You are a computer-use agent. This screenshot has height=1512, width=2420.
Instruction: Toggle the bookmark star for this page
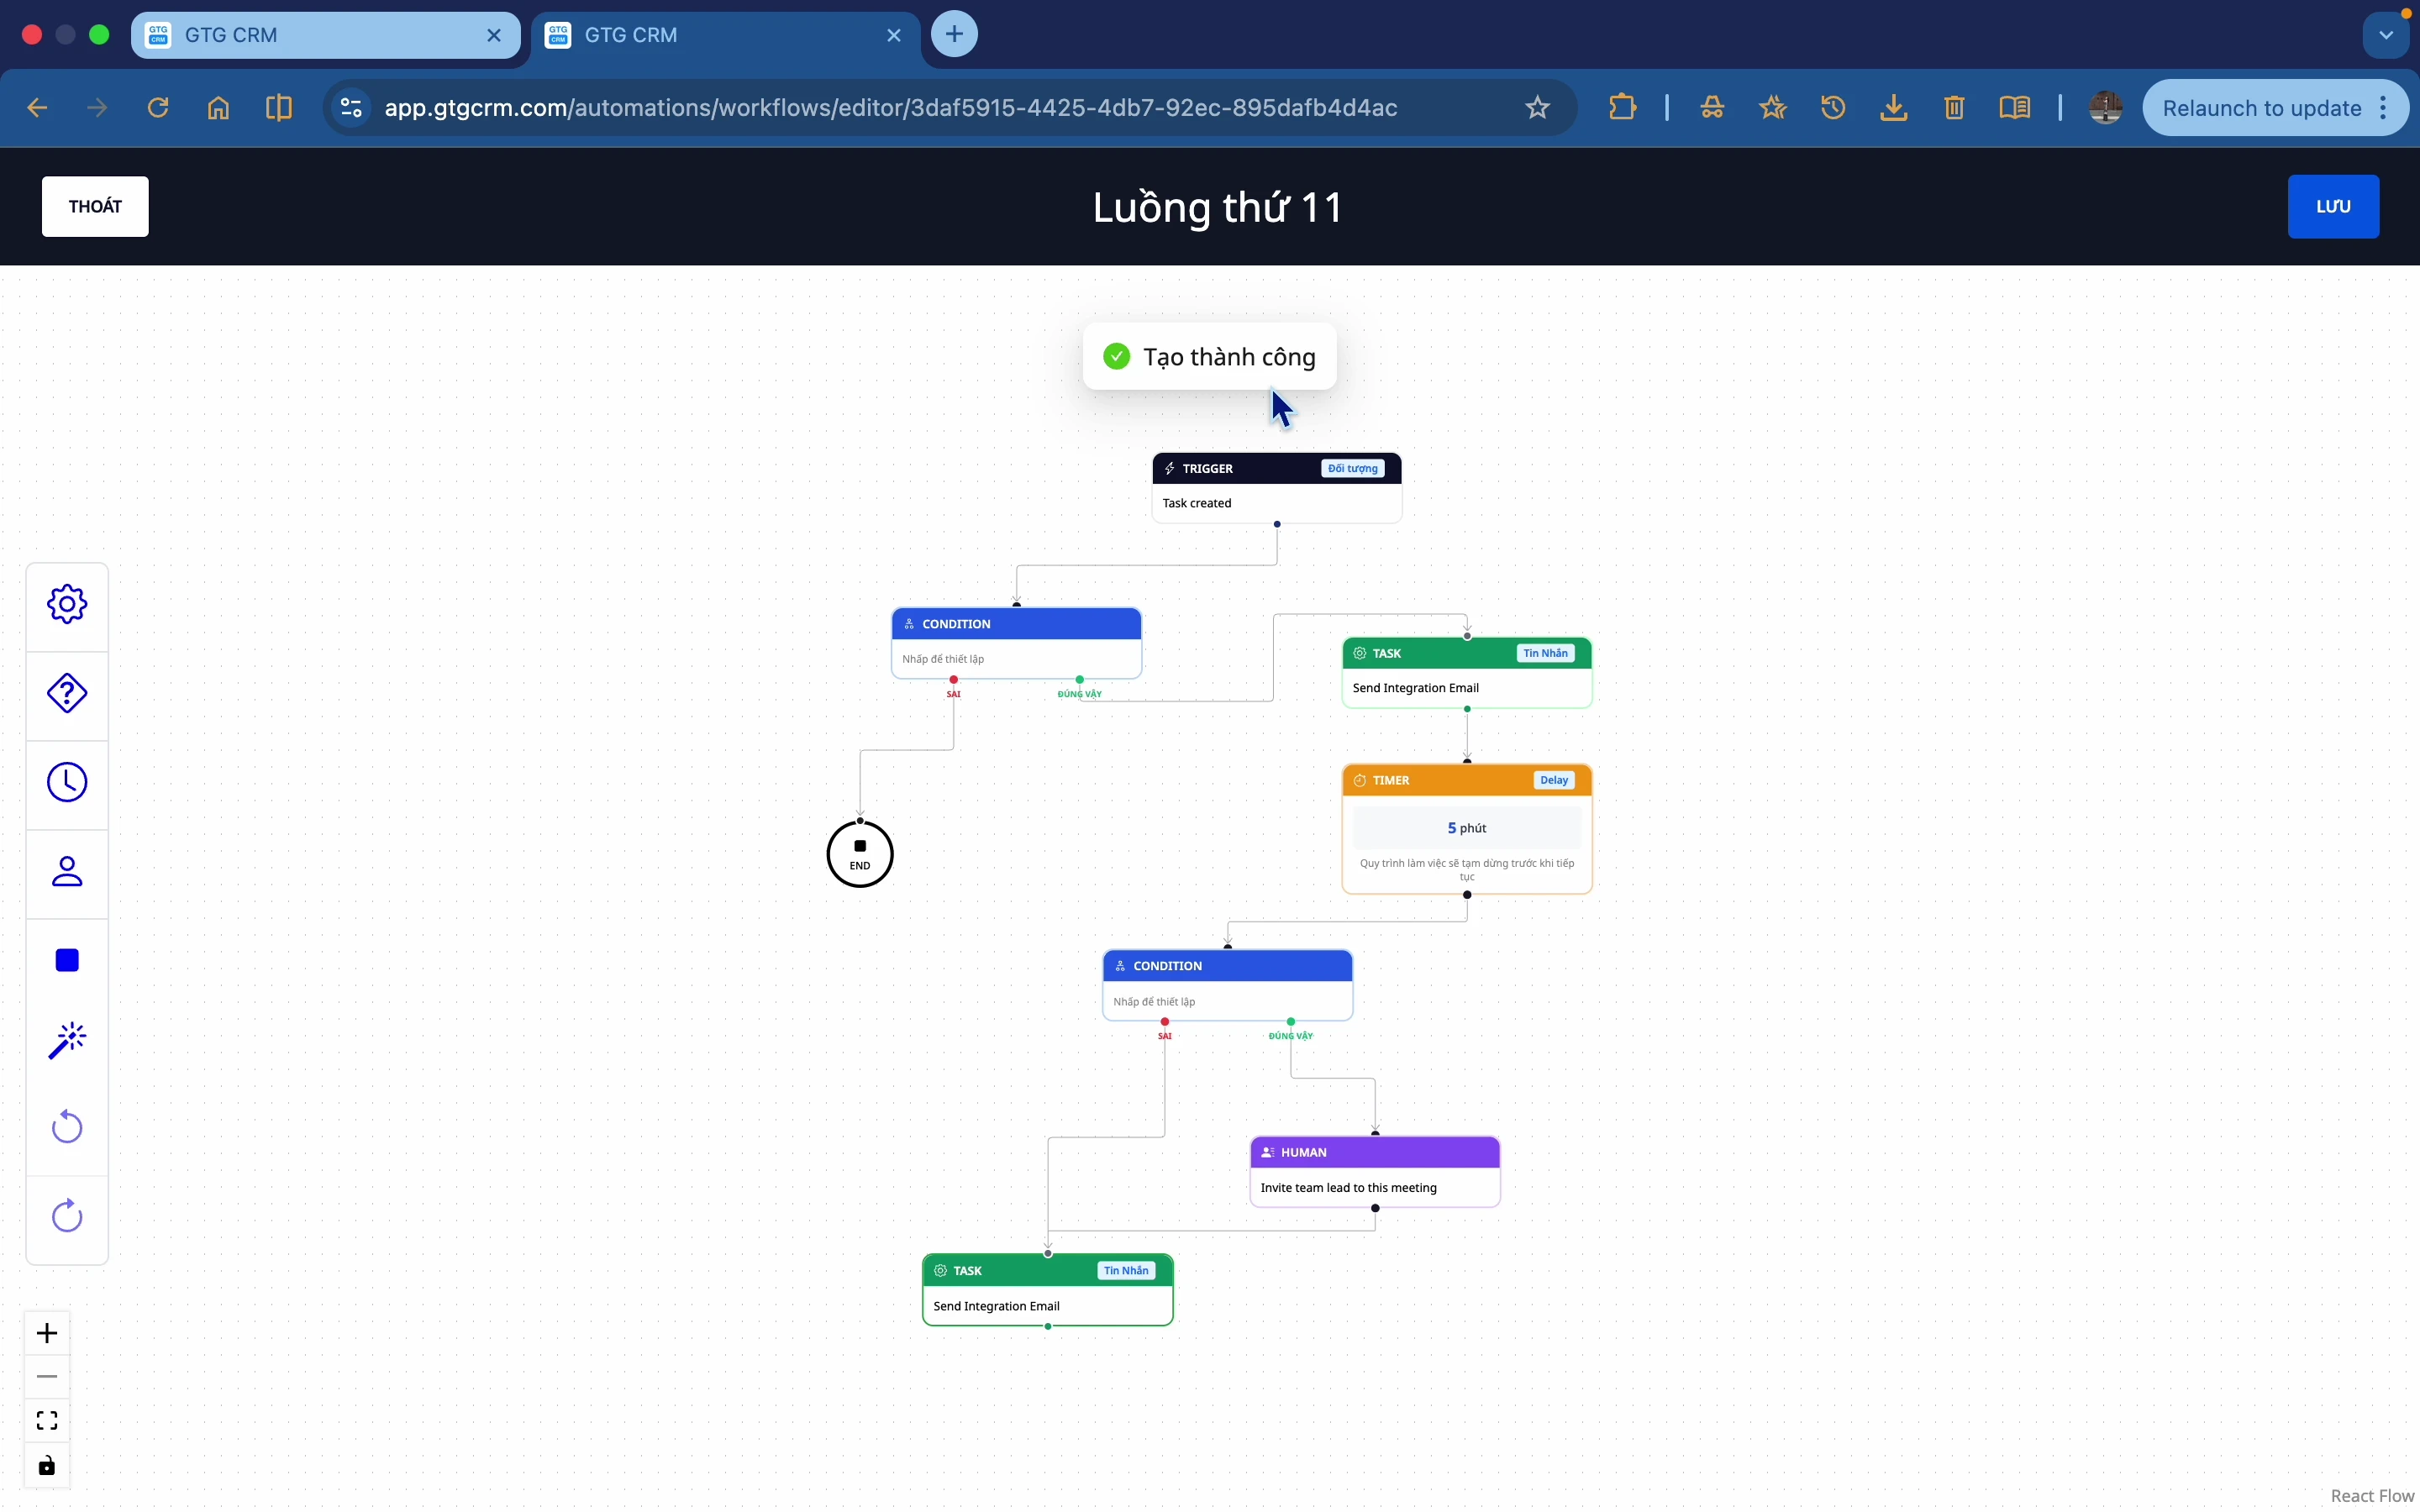coord(1536,108)
